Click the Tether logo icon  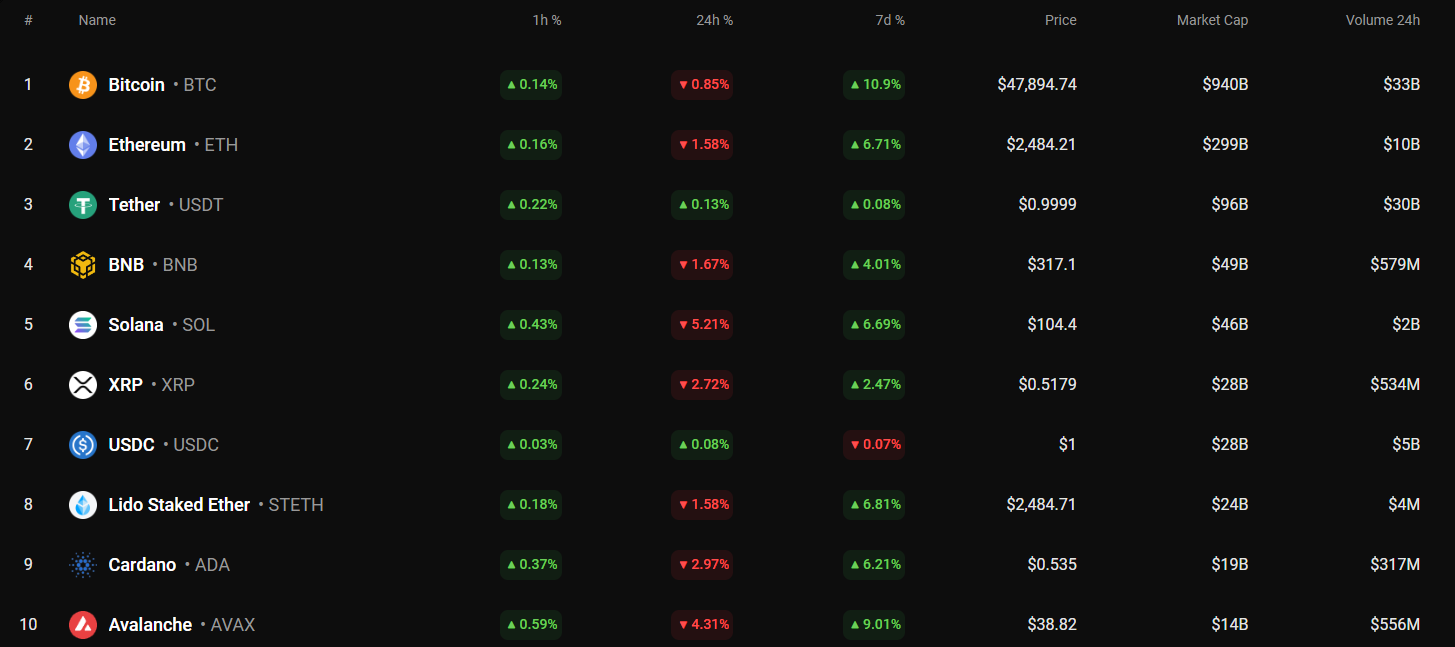pos(82,205)
